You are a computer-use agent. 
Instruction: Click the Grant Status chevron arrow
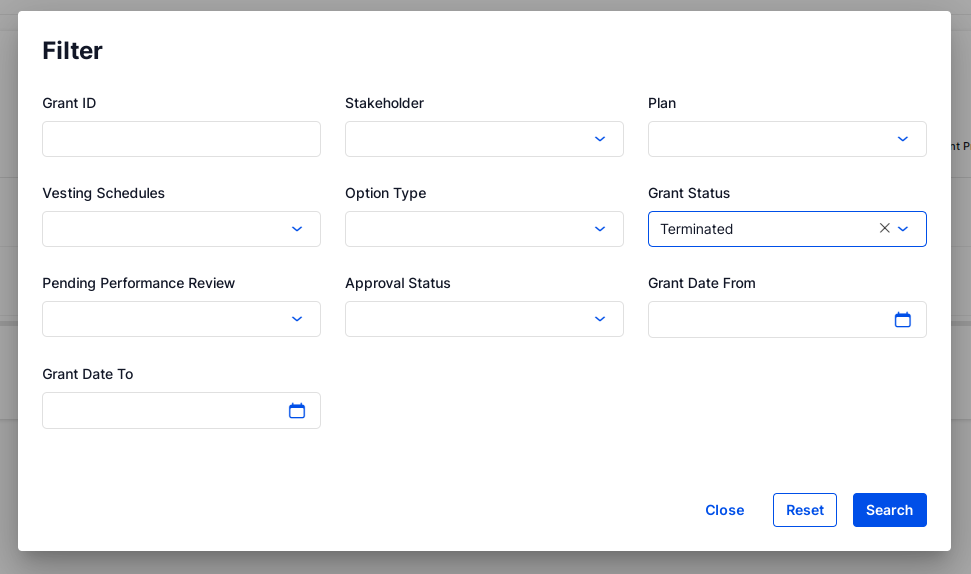(x=903, y=229)
